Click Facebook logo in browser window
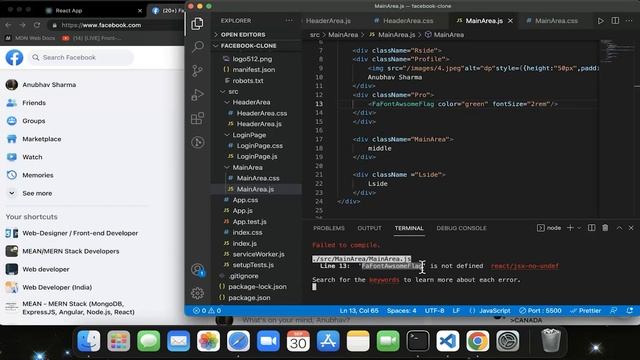Viewport: 640px width, 360px height. [14, 58]
